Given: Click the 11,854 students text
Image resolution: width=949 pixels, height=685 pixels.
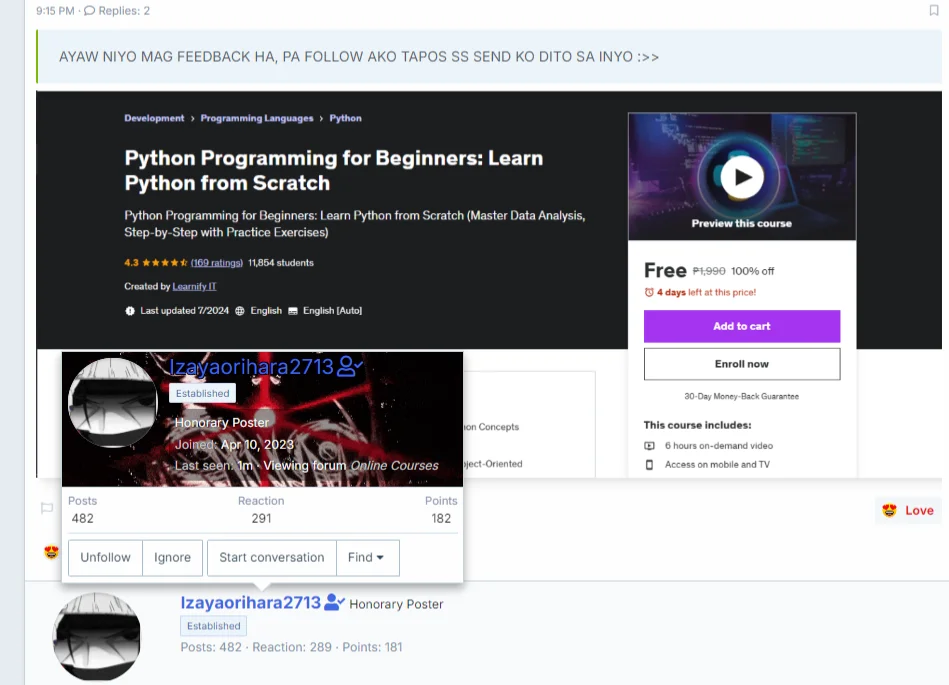Looking at the screenshot, I should pyautogui.click(x=281, y=263).
